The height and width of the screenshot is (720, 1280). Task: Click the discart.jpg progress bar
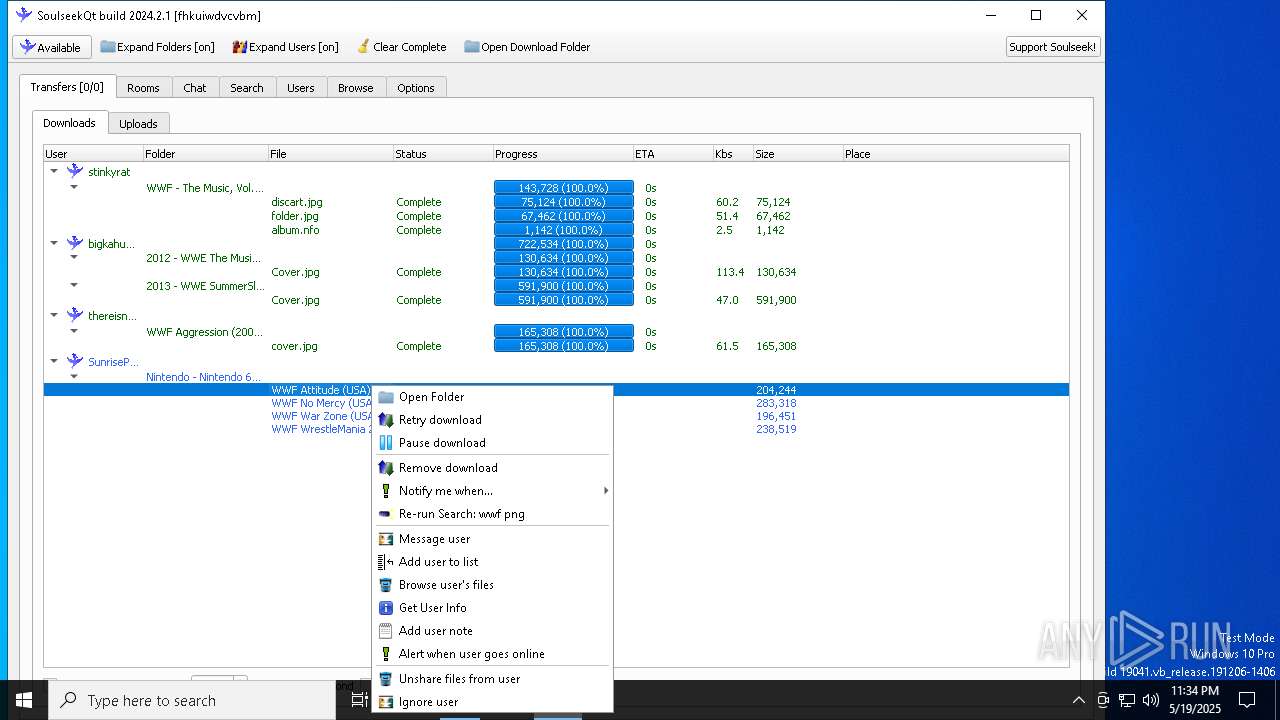pyautogui.click(x=564, y=202)
